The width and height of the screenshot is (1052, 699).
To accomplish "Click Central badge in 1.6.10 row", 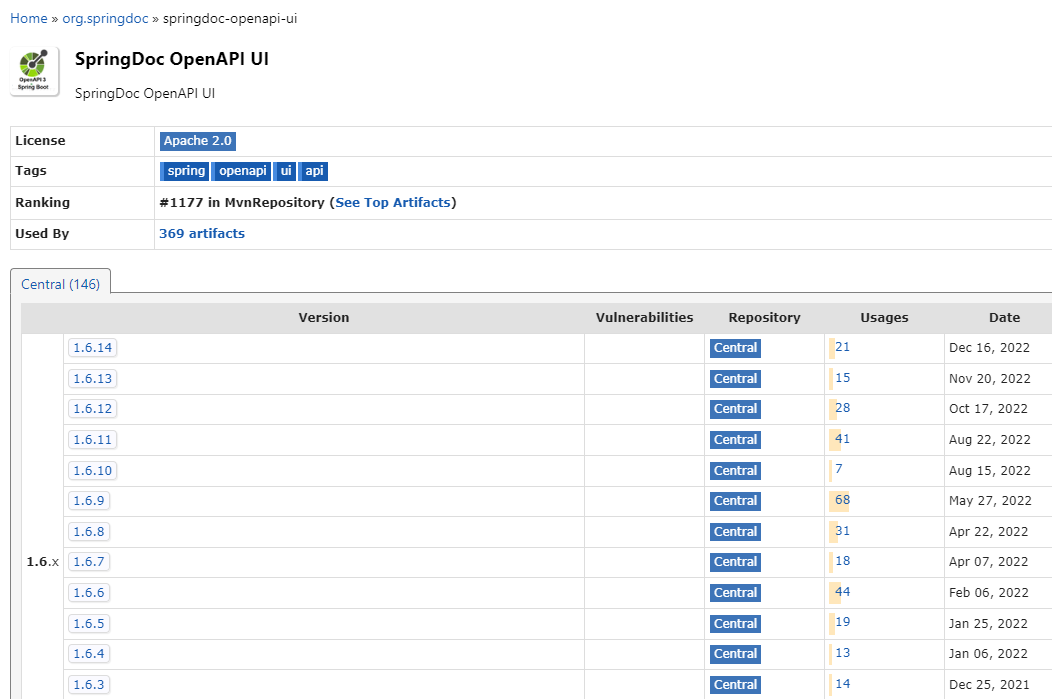I will 735,471.
